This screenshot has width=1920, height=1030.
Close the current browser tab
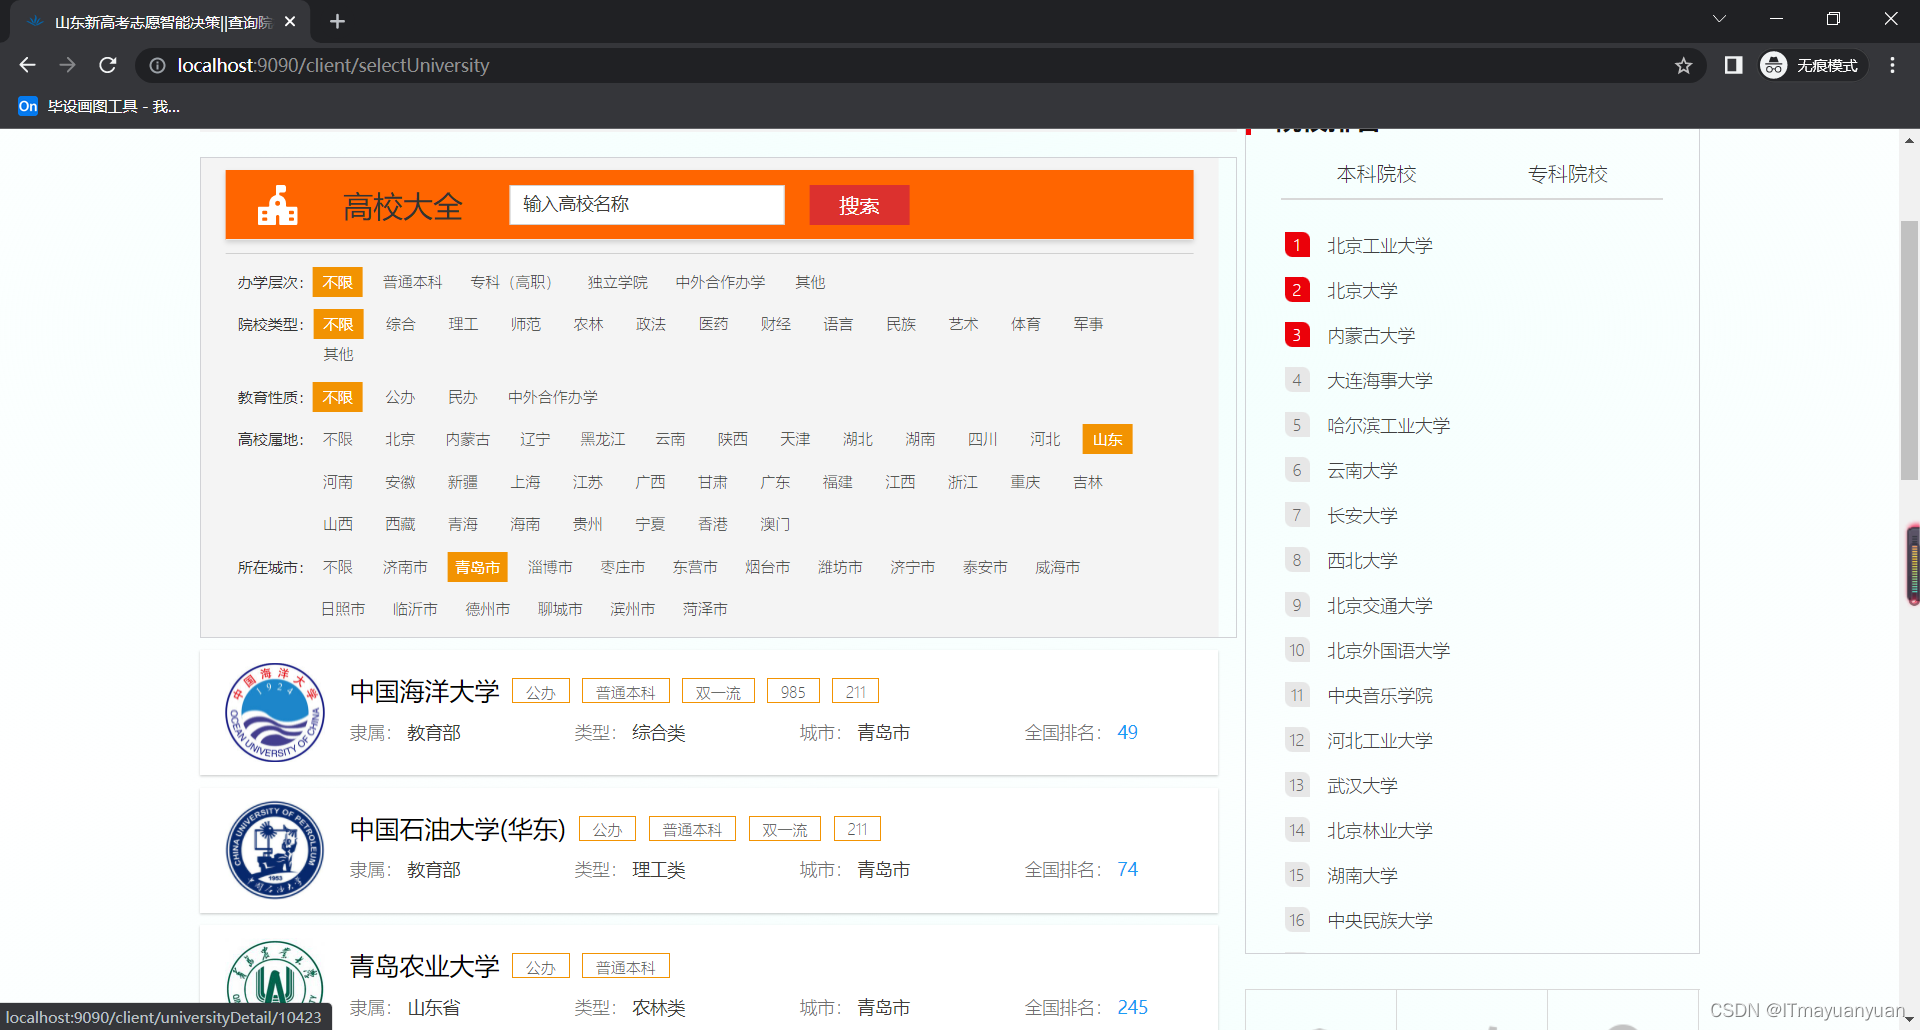(290, 21)
